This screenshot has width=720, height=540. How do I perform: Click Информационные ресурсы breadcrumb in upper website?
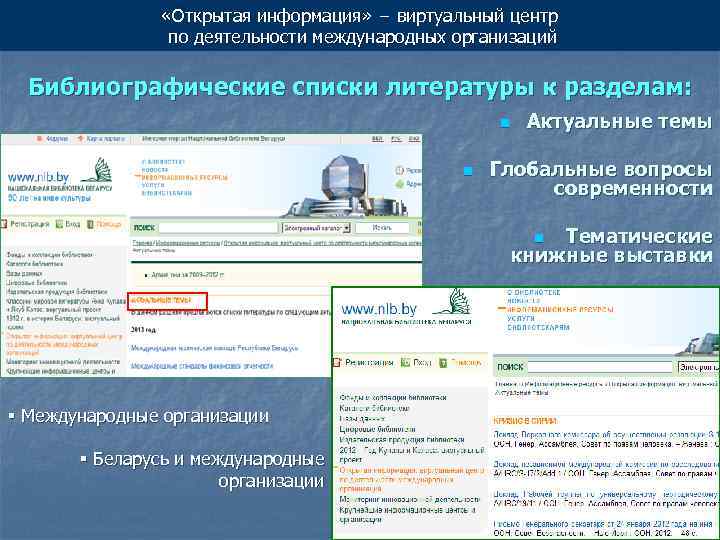(x=188, y=243)
